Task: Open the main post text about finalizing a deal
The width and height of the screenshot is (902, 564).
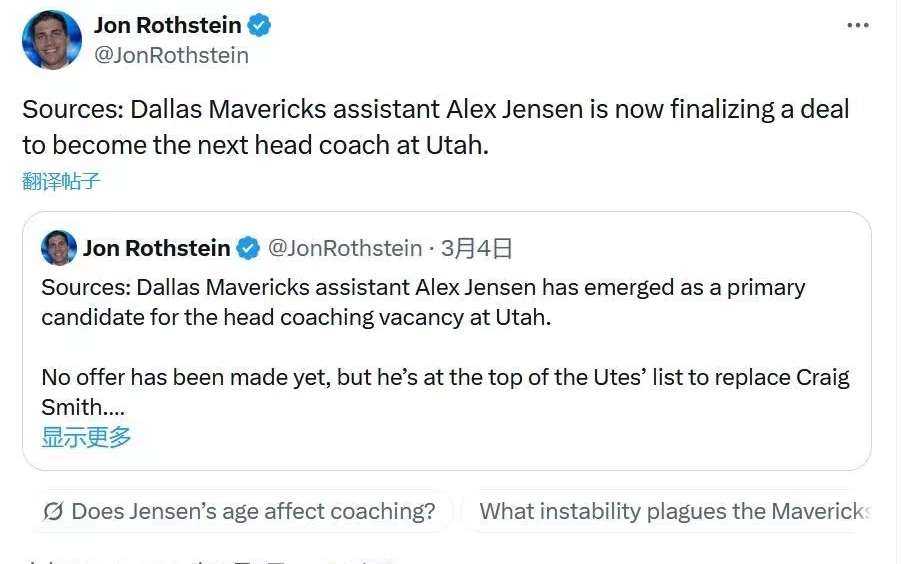Action: pos(435,126)
